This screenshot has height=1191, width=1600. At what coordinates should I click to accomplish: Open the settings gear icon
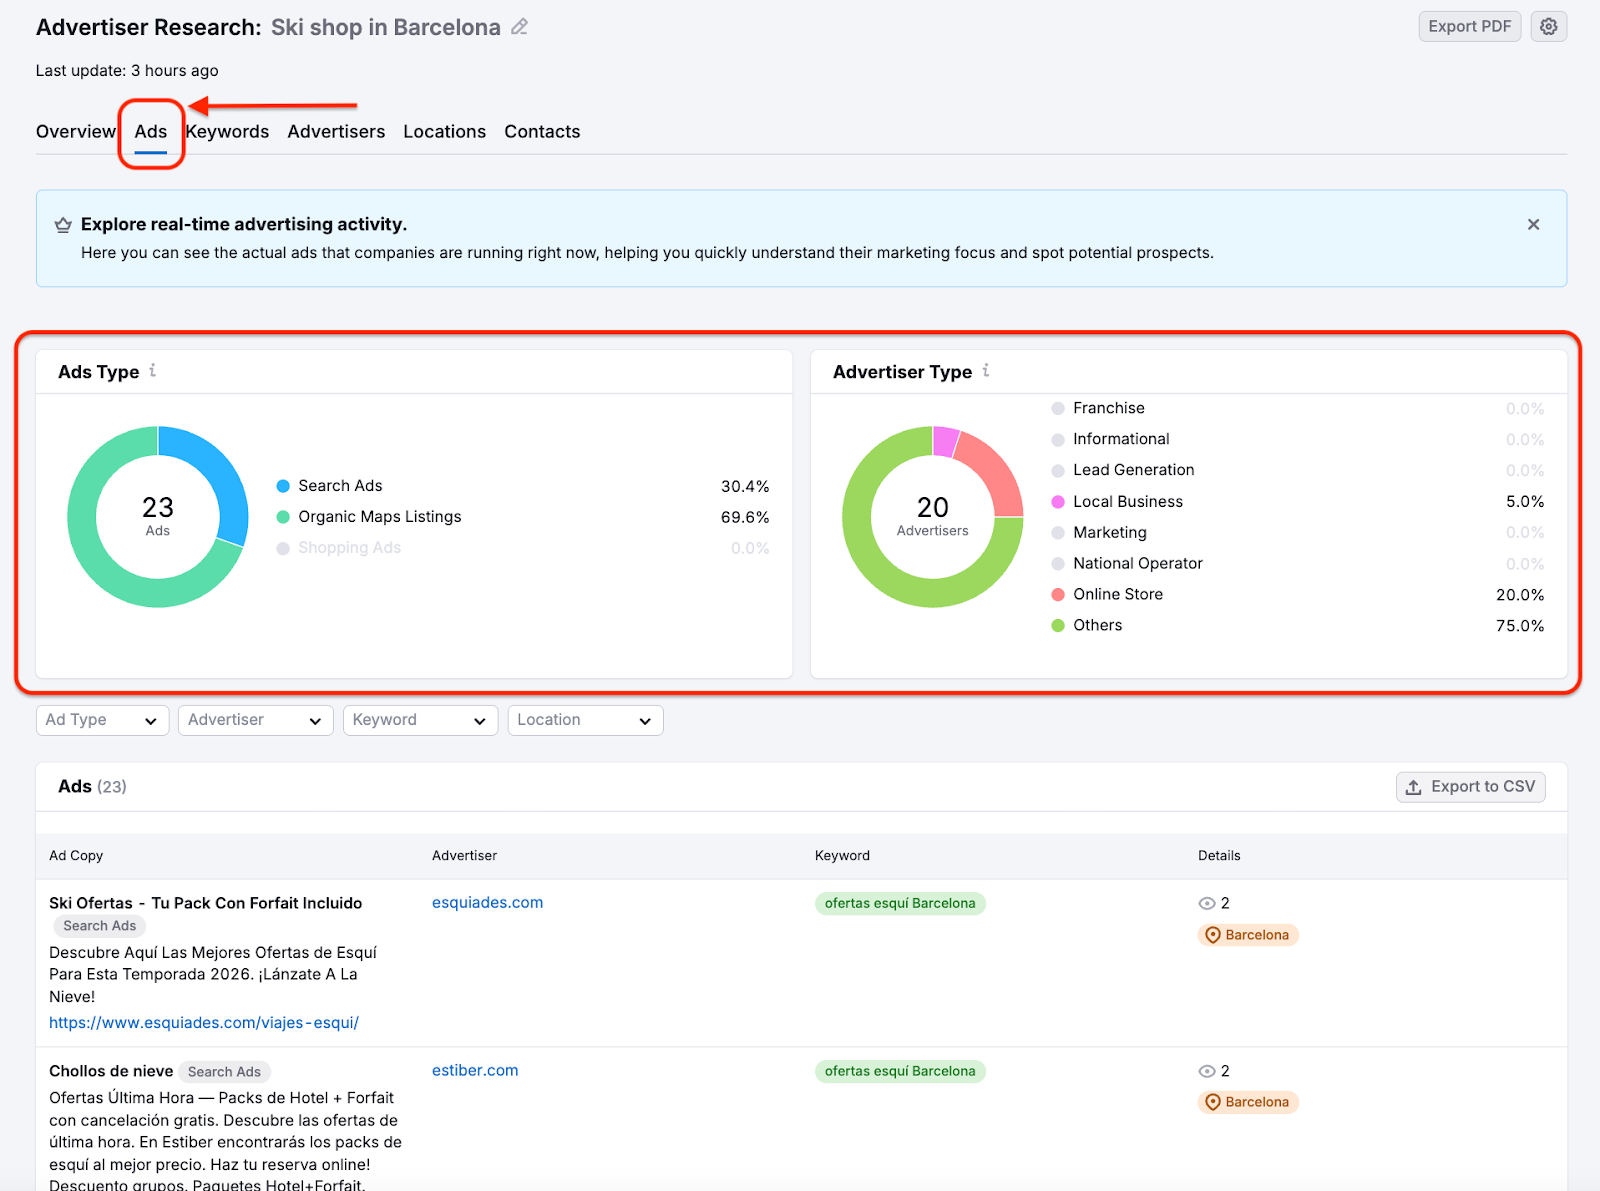click(1548, 26)
